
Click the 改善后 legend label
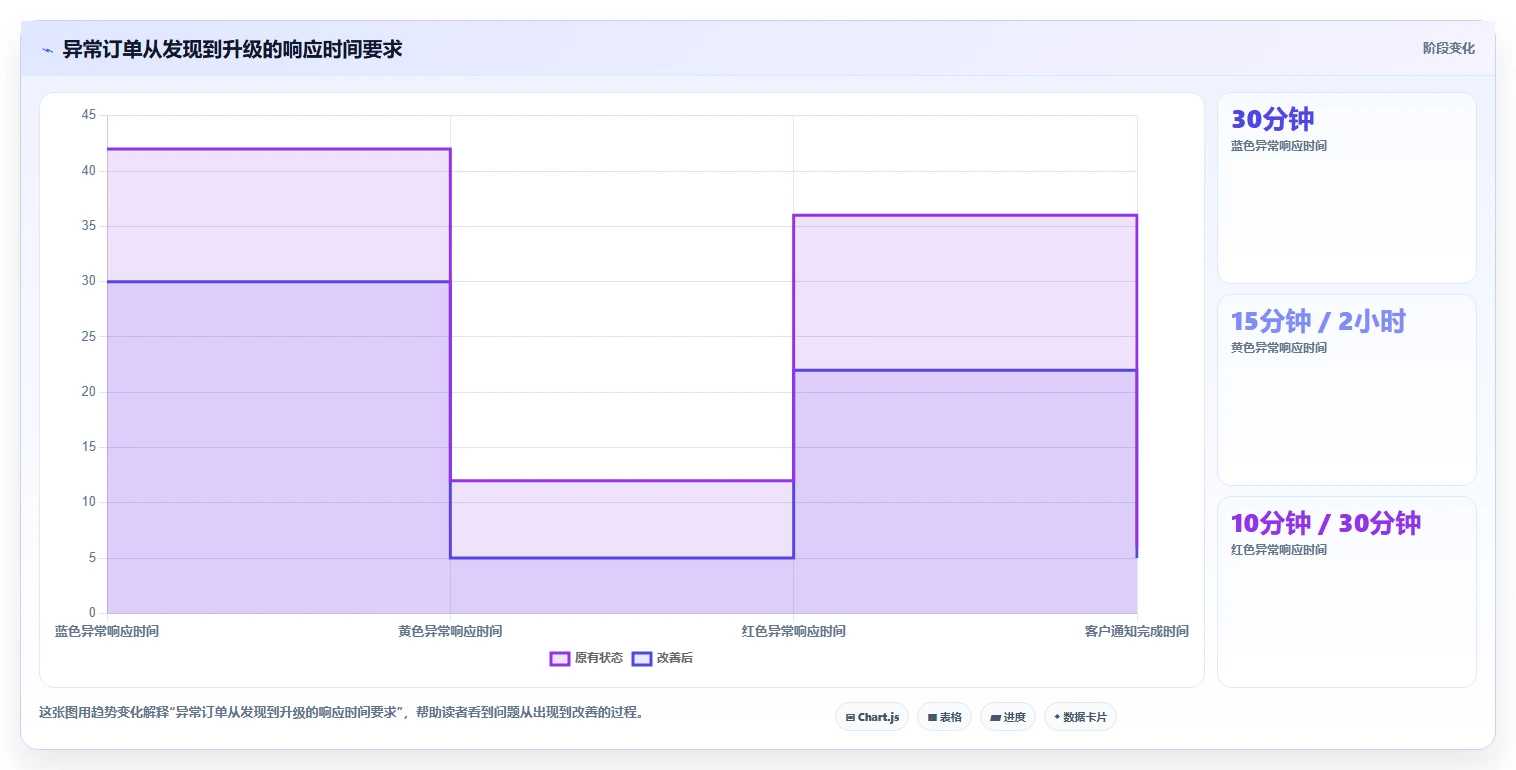(675, 658)
